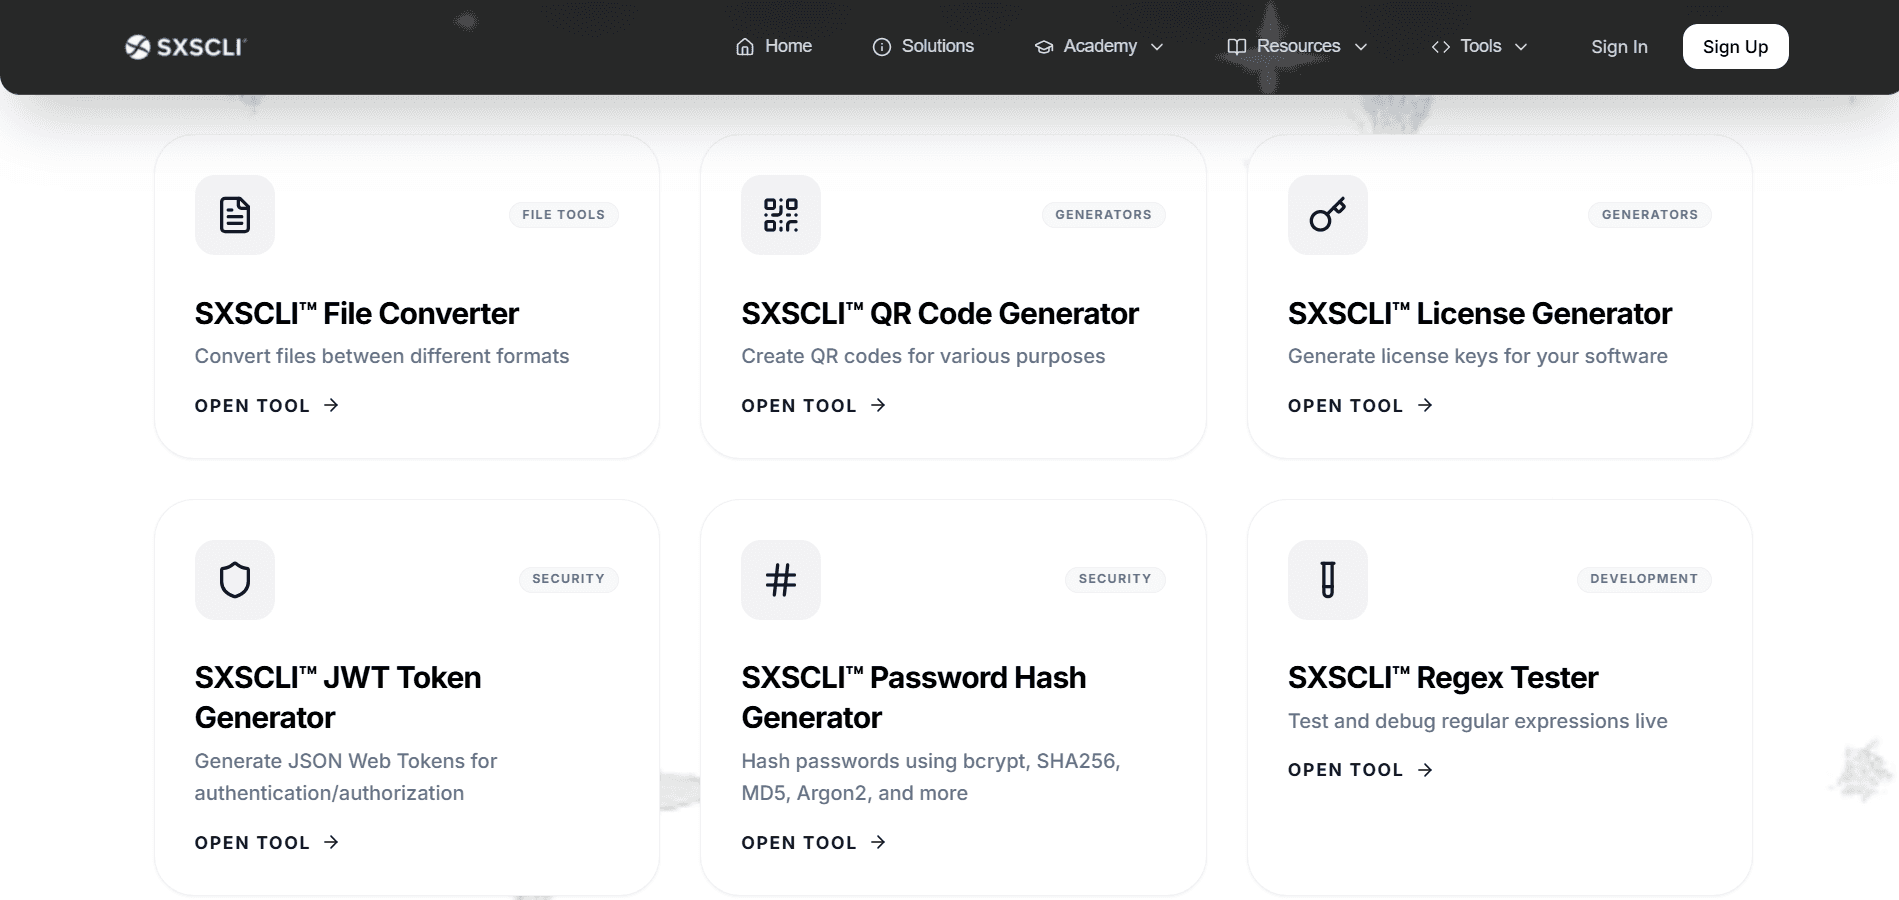Open the Solutions nav item
This screenshot has height=900, width=1899.
(x=938, y=46)
